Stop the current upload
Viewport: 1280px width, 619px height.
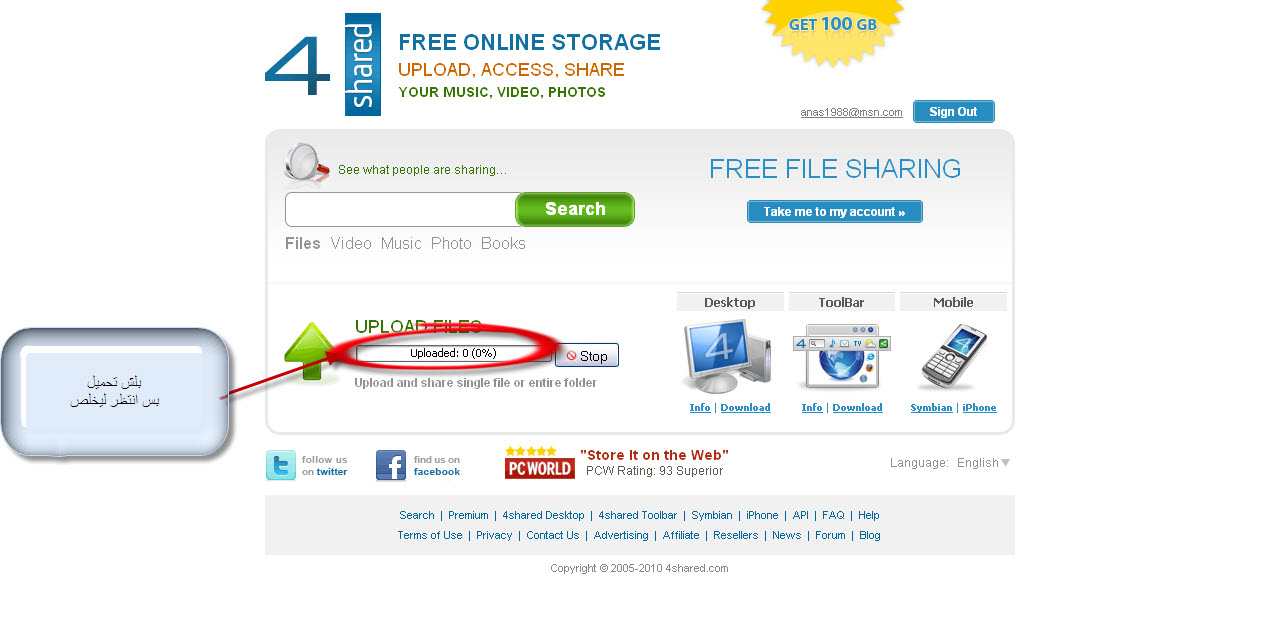[587, 355]
